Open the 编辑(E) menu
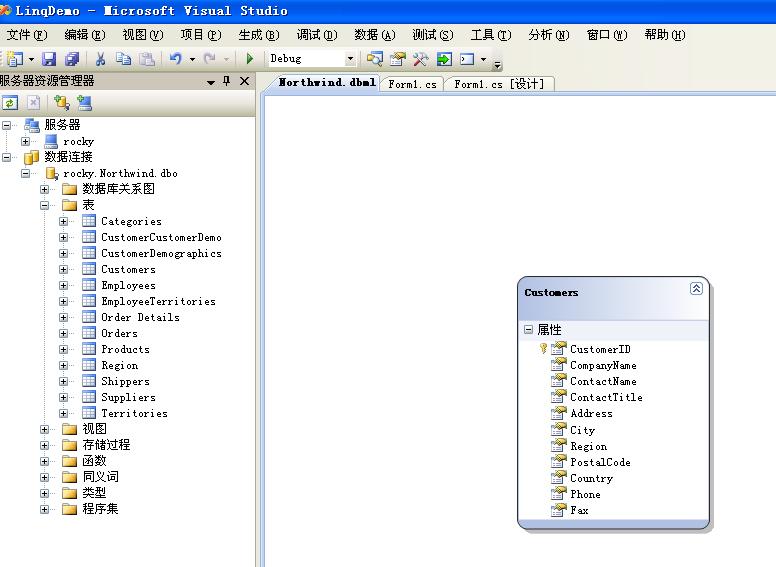The image size is (776, 567). click(85, 35)
